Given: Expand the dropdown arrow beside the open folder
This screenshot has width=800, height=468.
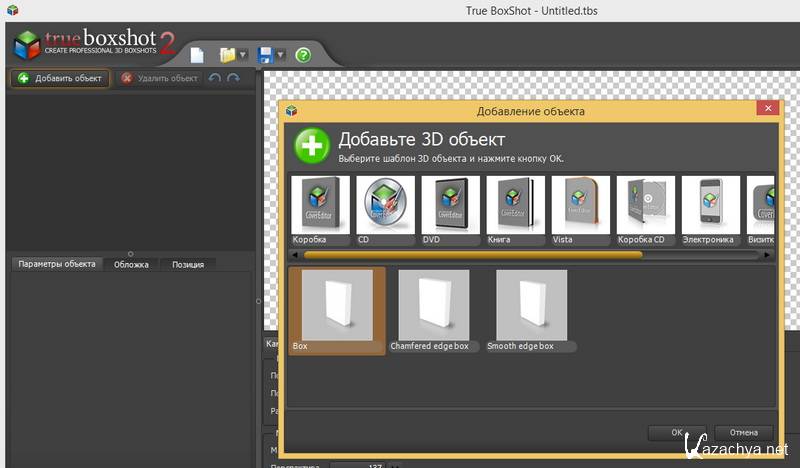Looking at the screenshot, I should 243,55.
